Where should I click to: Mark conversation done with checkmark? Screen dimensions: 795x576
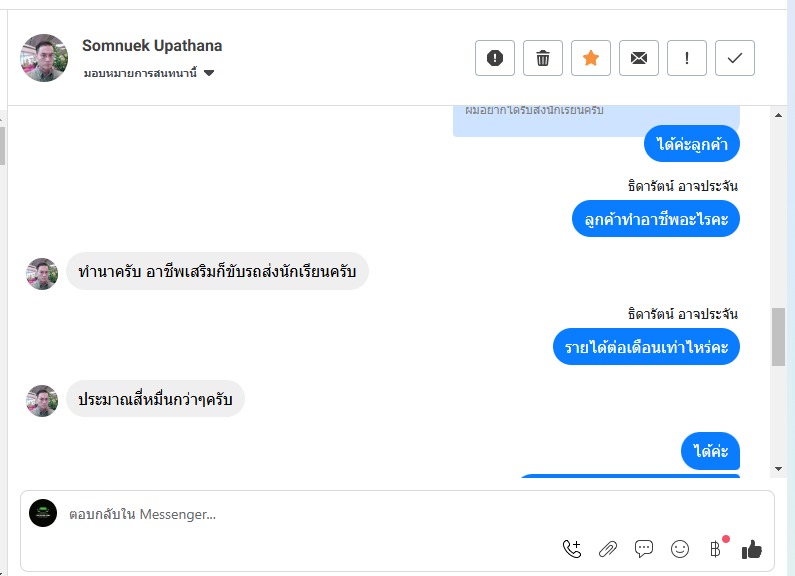pos(735,58)
